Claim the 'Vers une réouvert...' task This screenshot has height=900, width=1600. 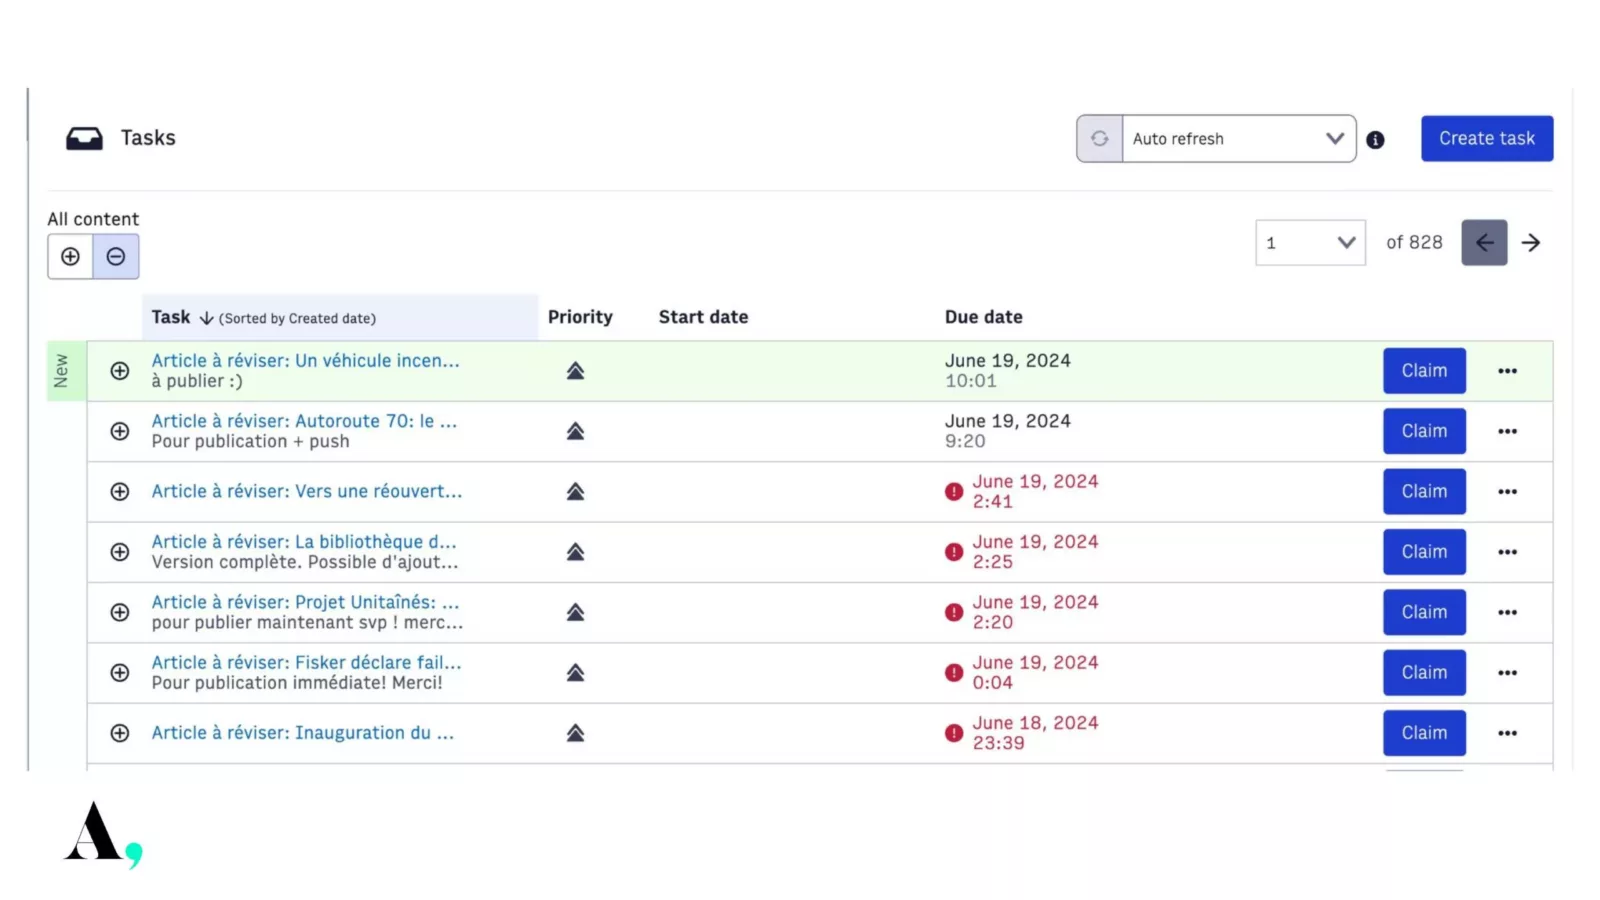(1424, 492)
